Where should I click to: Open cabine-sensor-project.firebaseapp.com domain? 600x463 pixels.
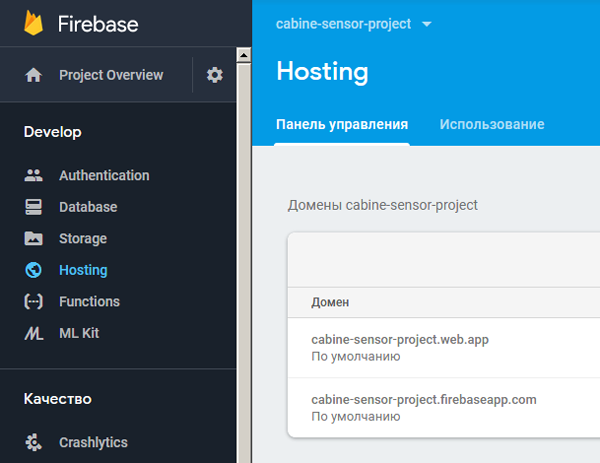click(424, 399)
